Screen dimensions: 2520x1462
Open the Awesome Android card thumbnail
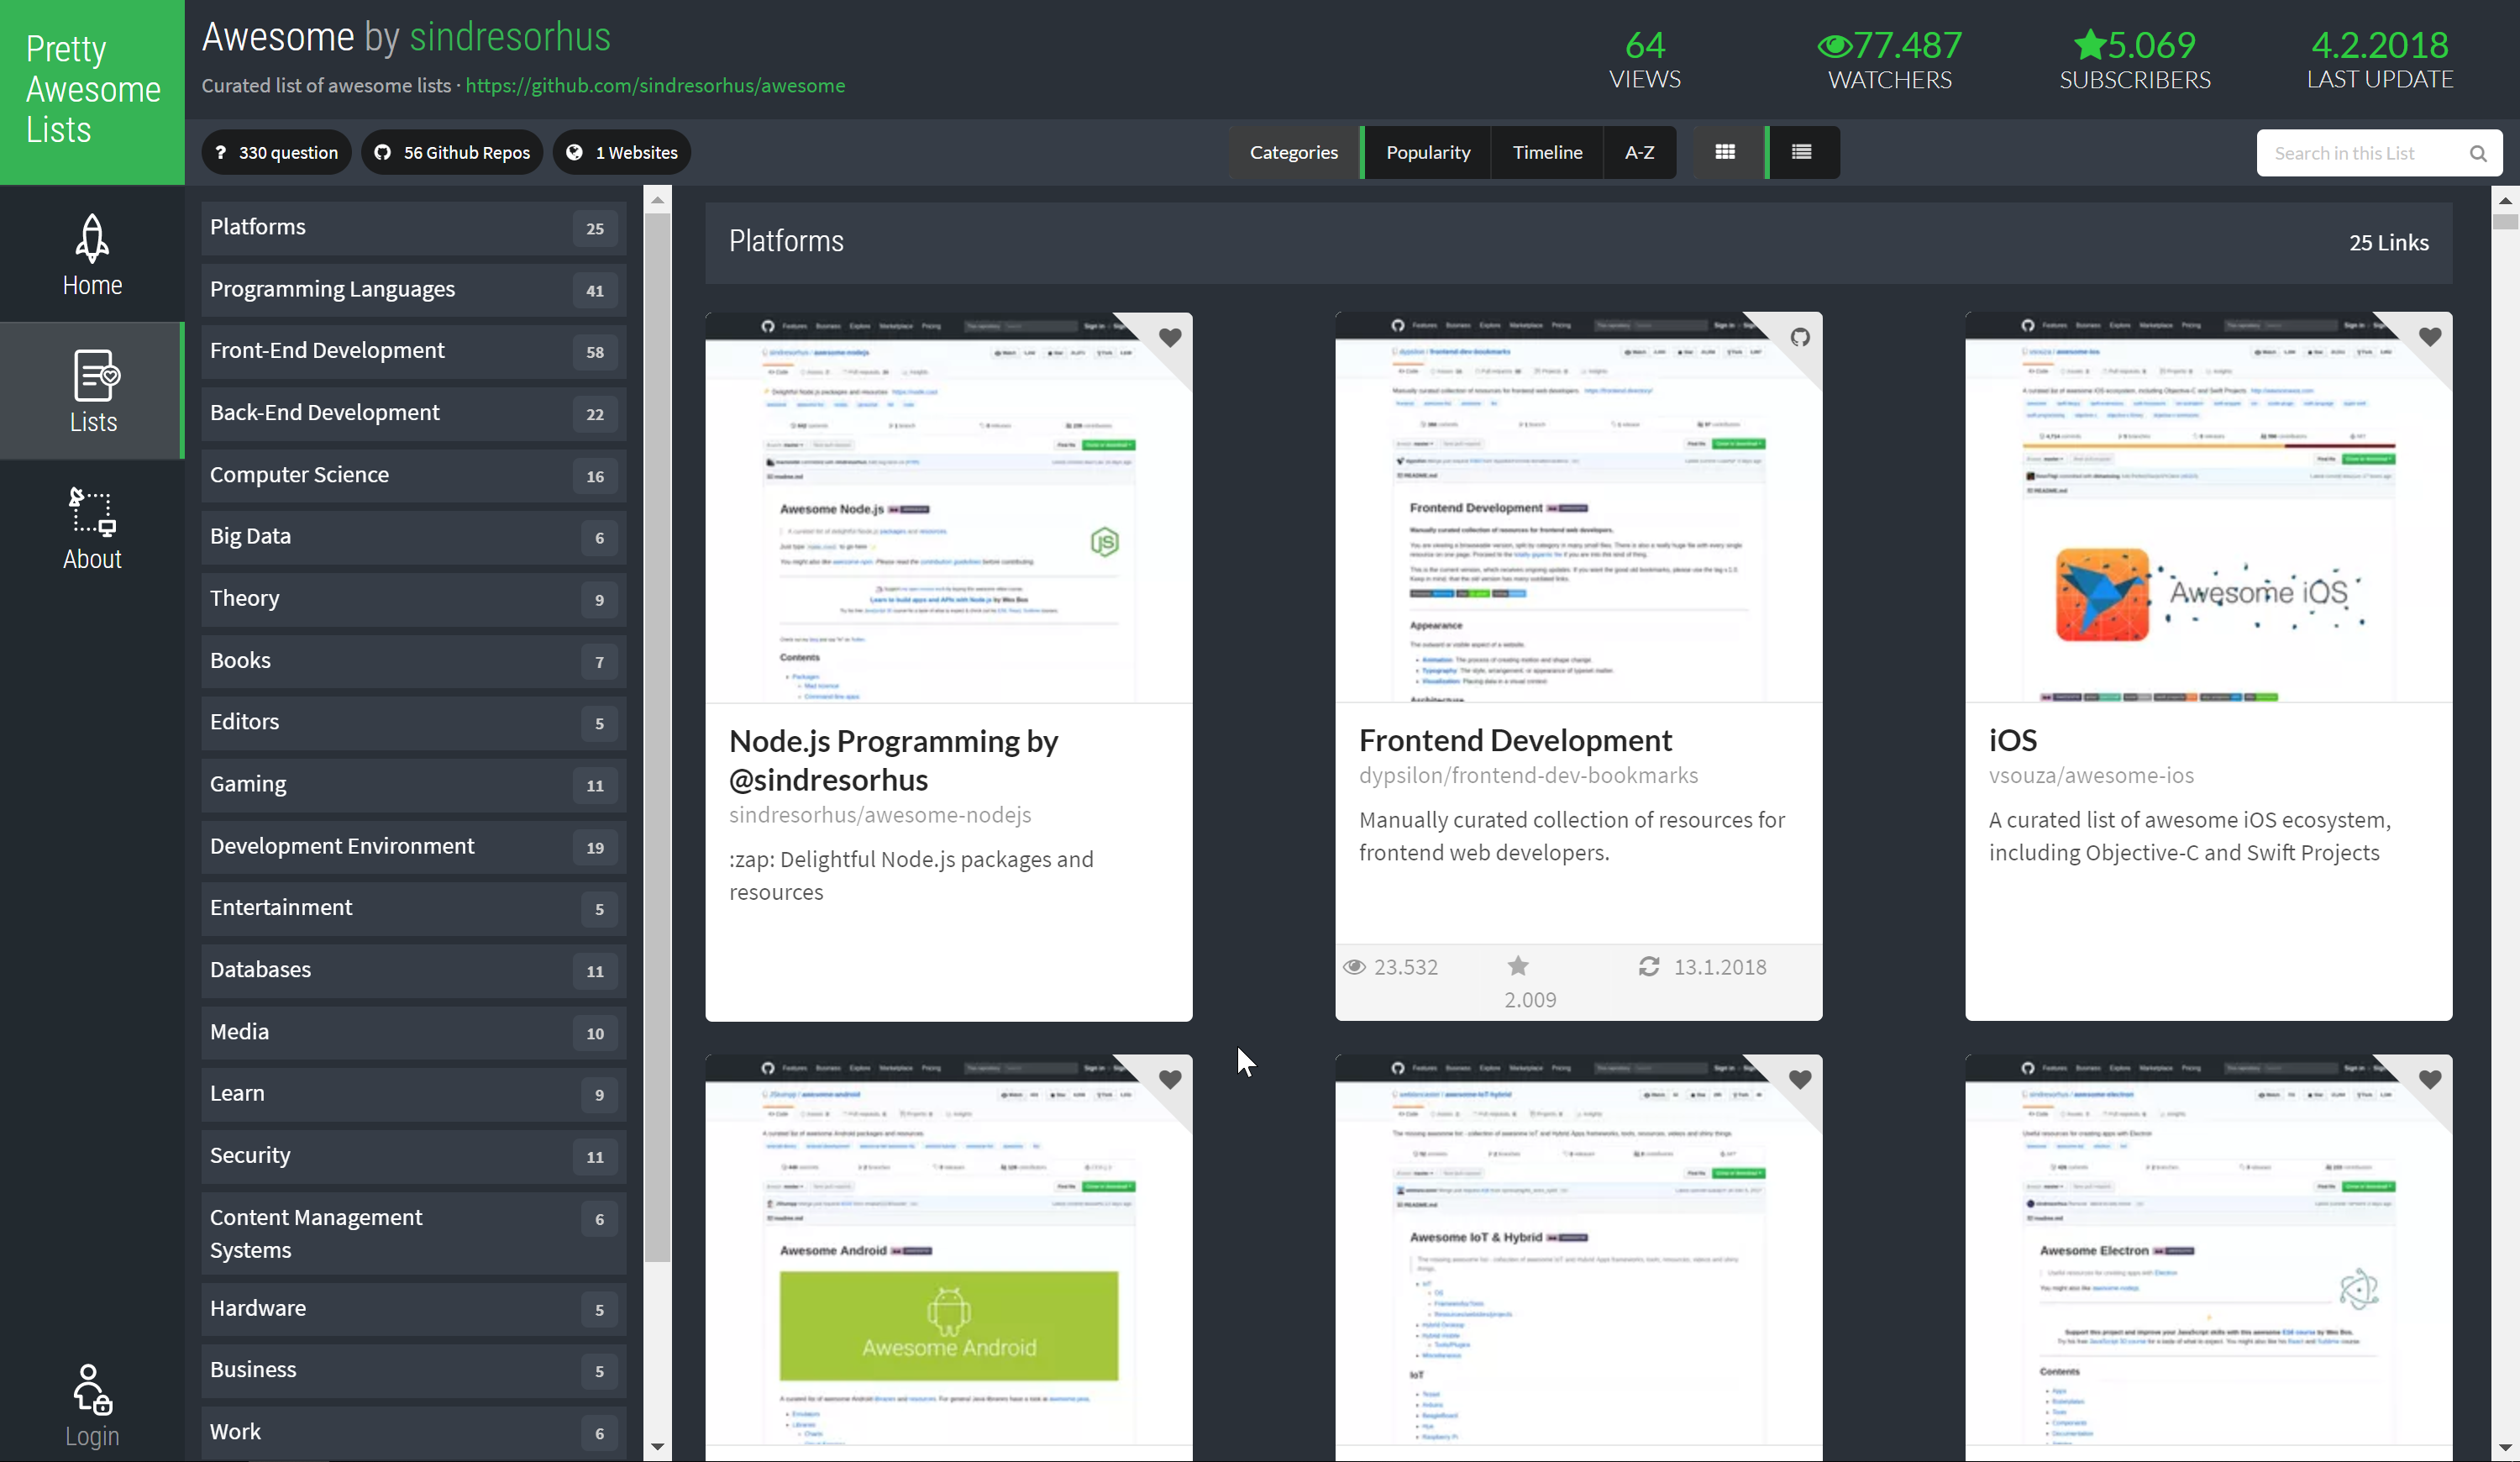click(948, 1250)
